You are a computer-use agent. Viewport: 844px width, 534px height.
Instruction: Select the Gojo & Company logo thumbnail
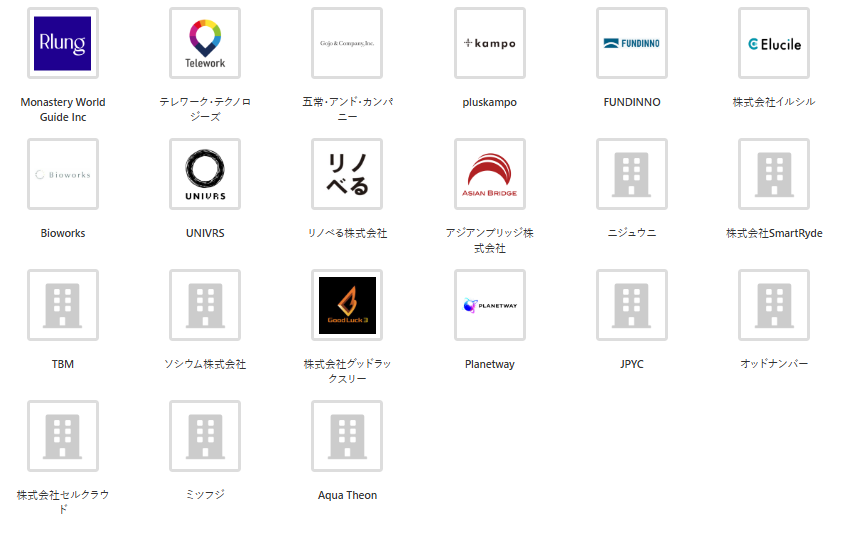coord(347,43)
